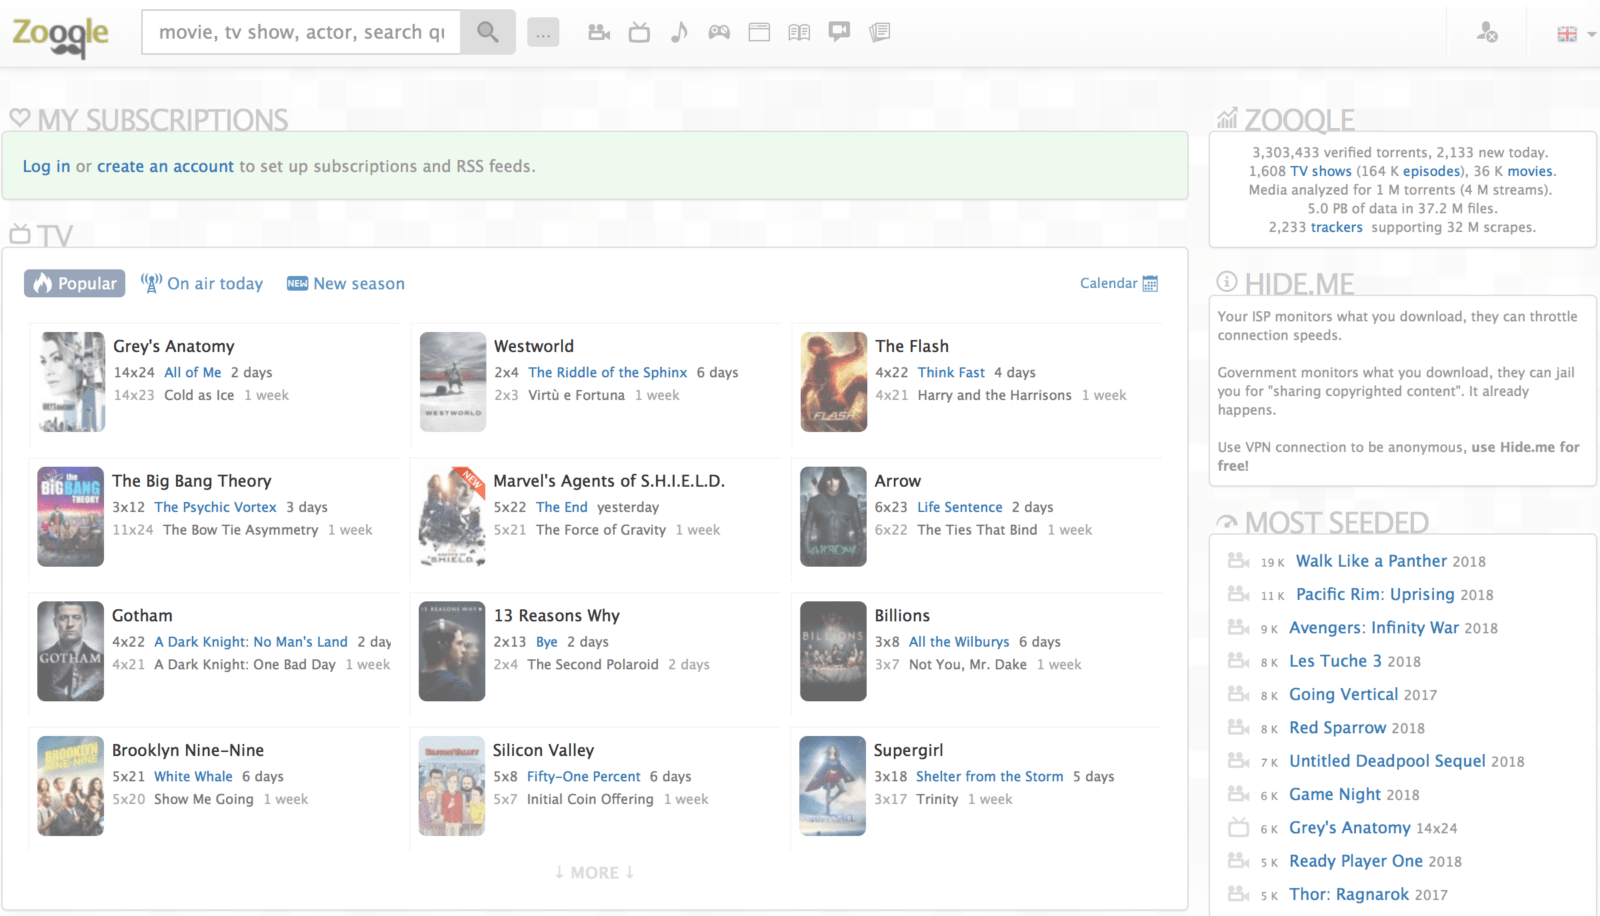Screen dimensions: 1600x916
Task: Open Anime category speech bubble icon
Action: (x=839, y=32)
